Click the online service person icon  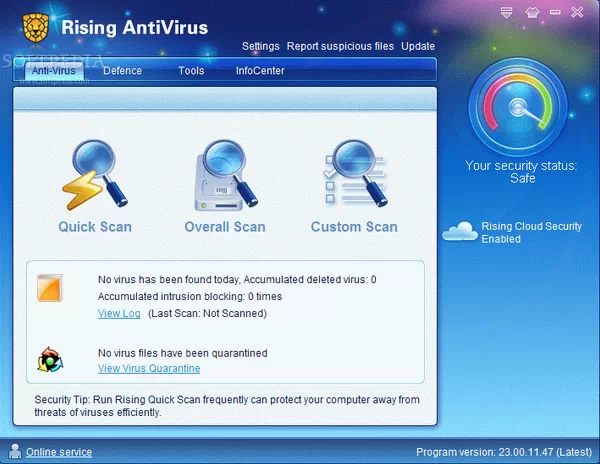point(13,452)
